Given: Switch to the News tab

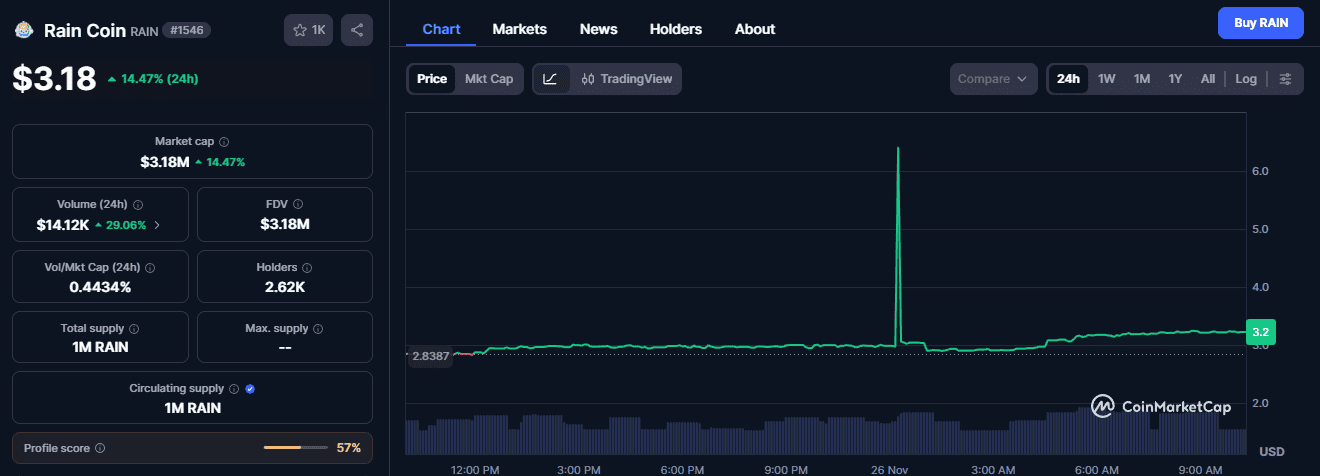Looking at the screenshot, I should (598, 29).
